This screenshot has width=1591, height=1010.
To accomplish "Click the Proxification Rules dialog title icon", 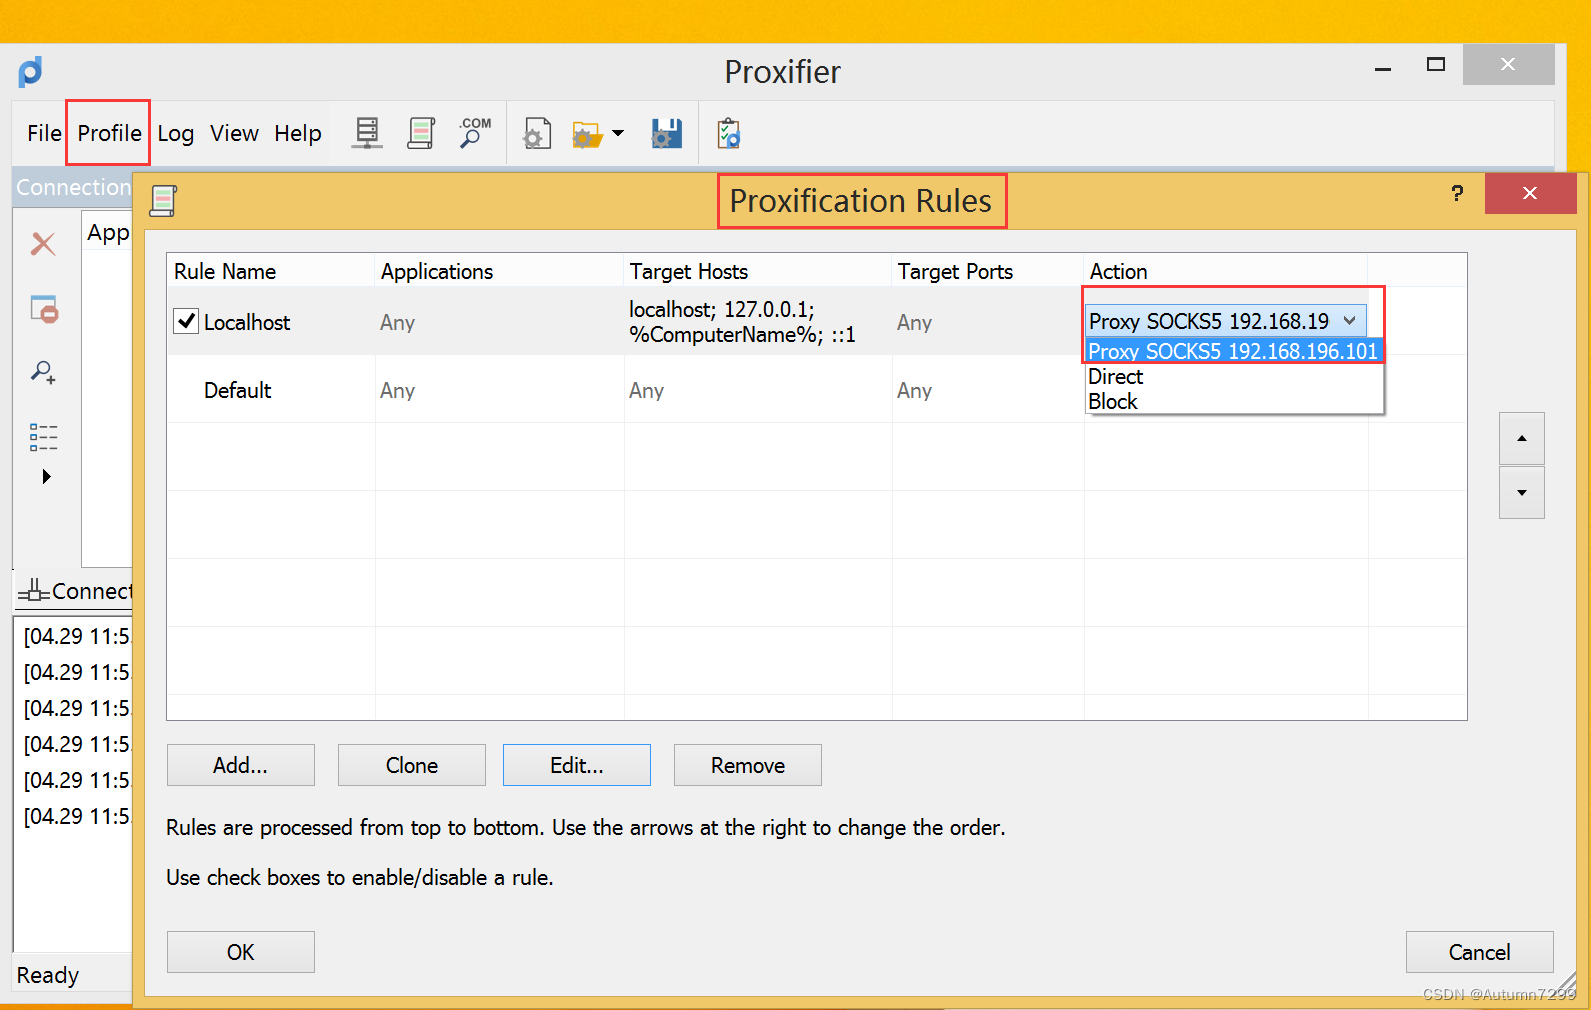I will (163, 200).
